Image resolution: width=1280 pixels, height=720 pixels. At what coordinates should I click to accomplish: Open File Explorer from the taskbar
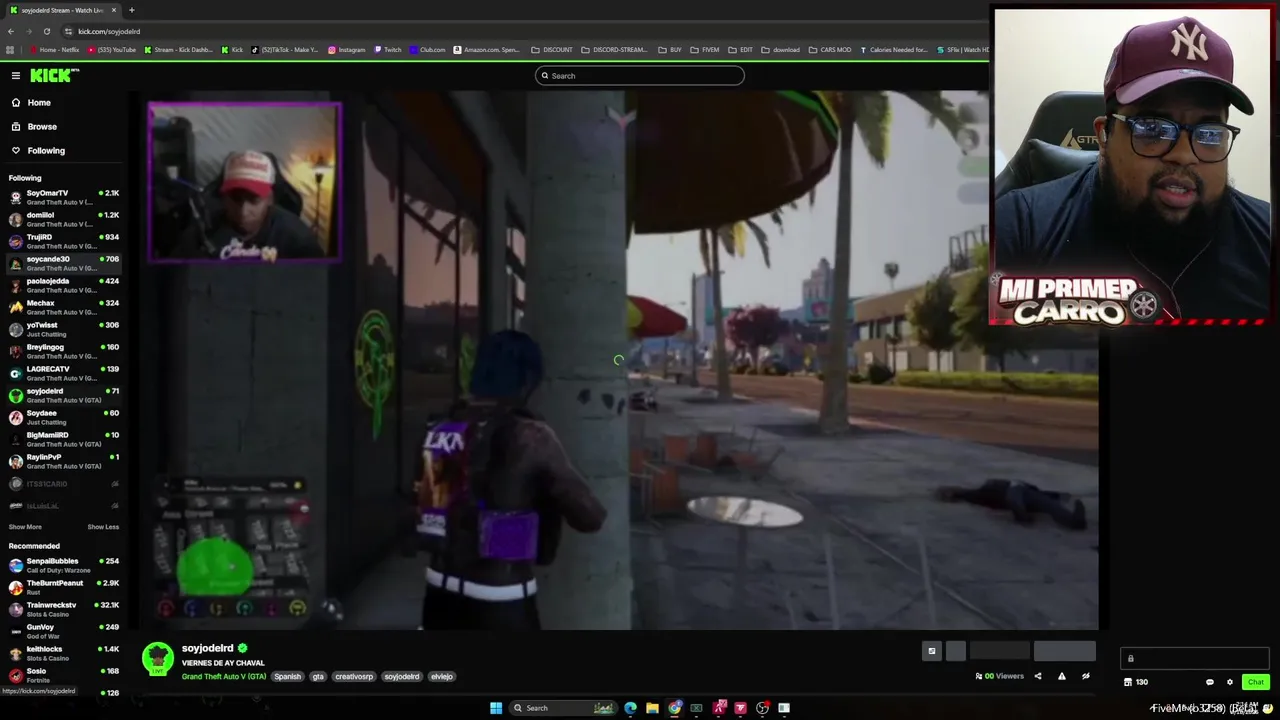652,708
